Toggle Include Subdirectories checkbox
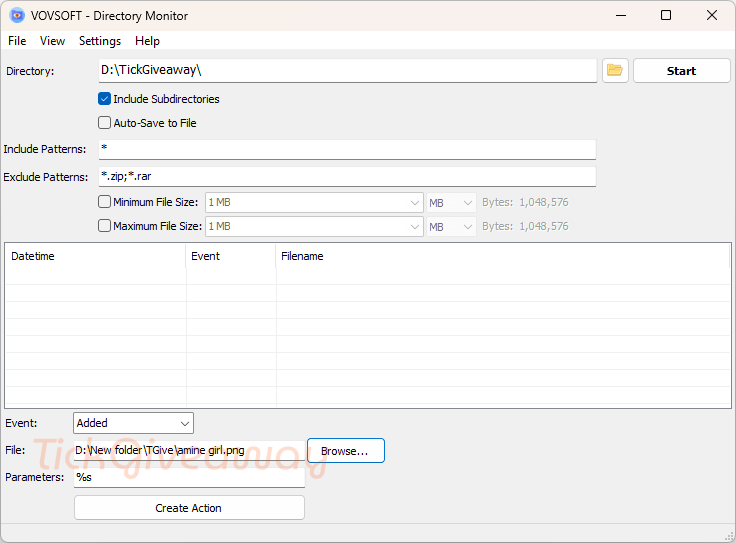Image resolution: width=736 pixels, height=543 pixels. [x=104, y=99]
